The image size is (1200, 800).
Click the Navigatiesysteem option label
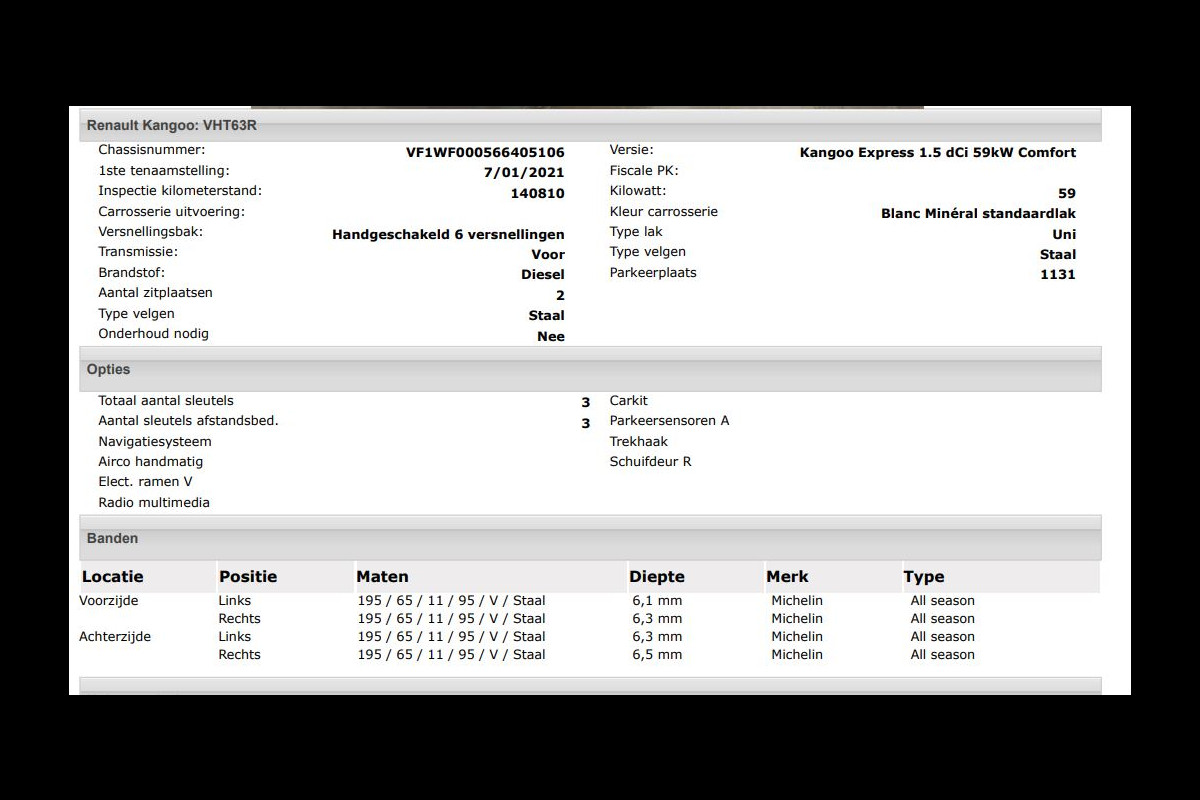pyautogui.click(x=155, y=441)
